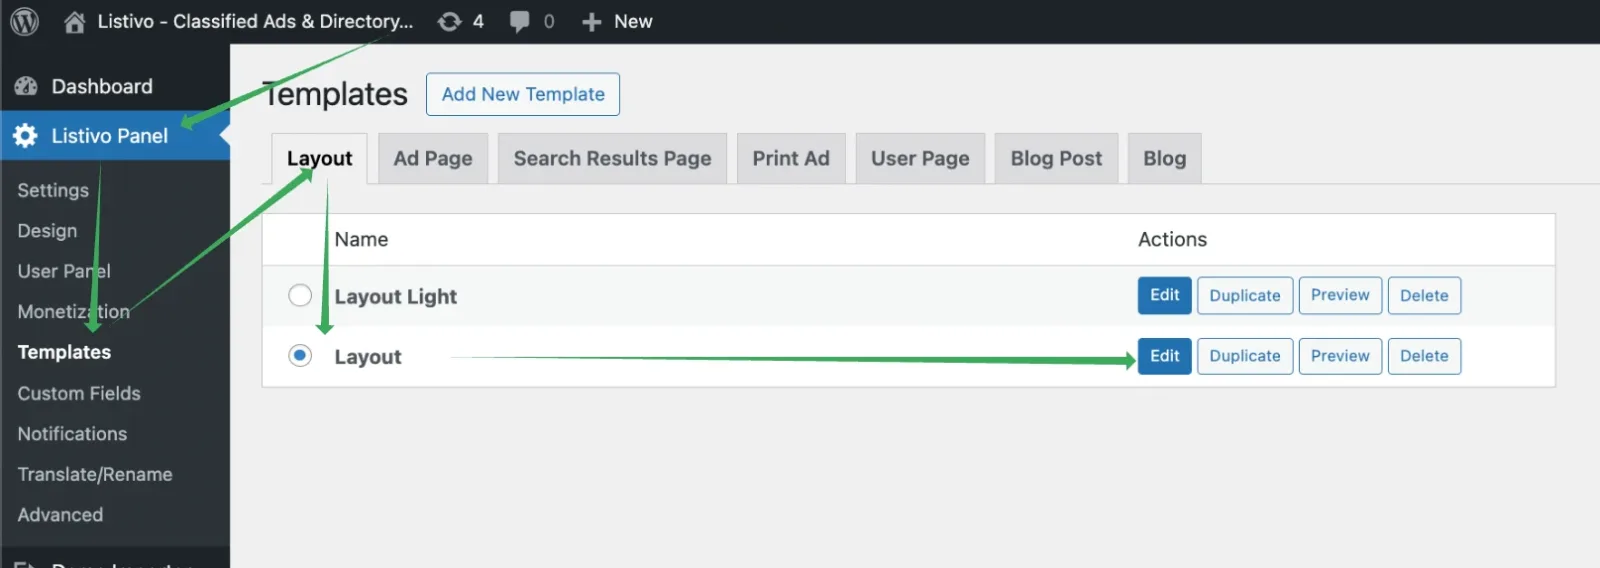The image size is (1600, 568).
Task: Duplicate the Layout template
Action: [1245, 356]
